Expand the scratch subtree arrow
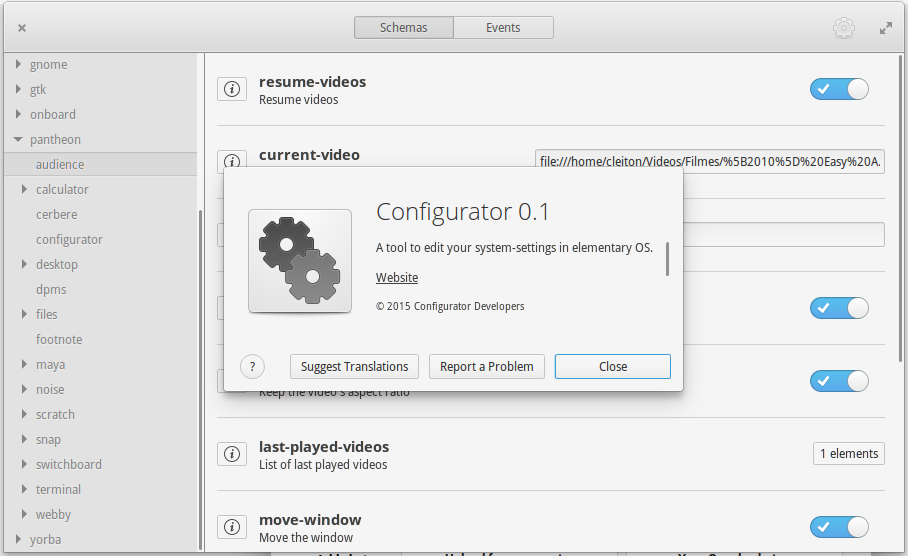This screenshot has width=908, height=556. point(24,414)
